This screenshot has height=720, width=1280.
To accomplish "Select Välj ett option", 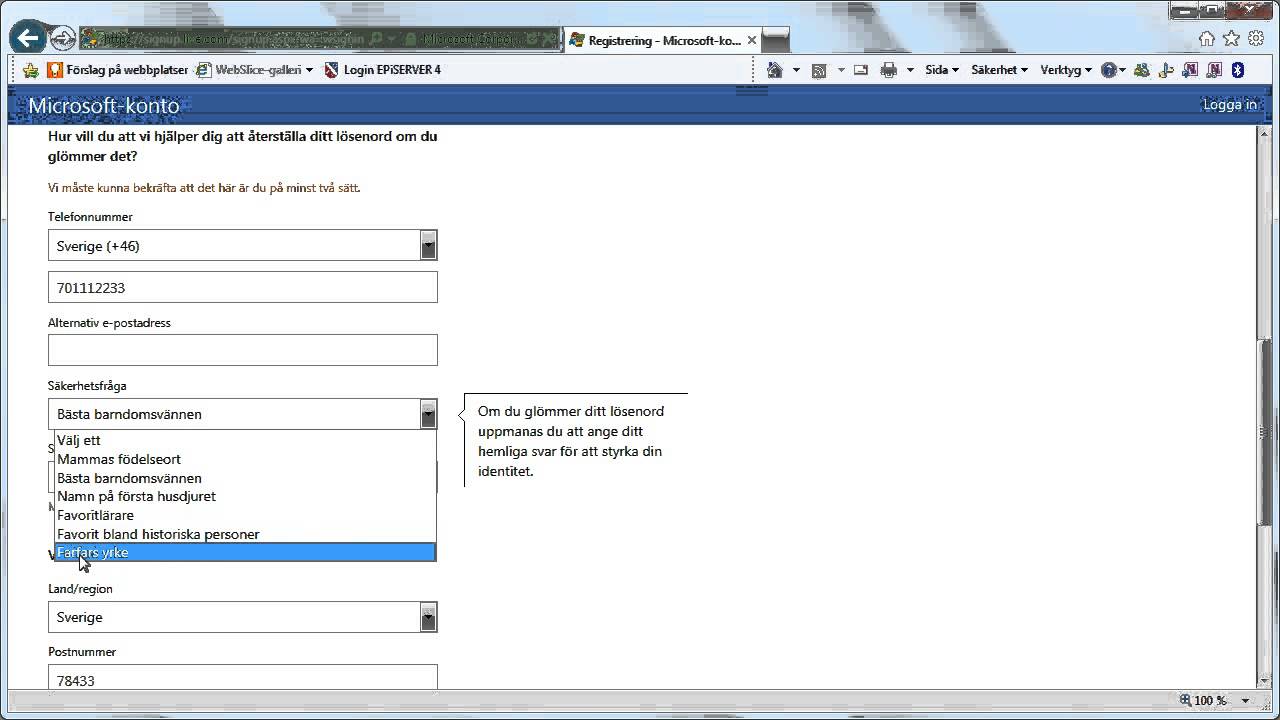I will [245, 440].
